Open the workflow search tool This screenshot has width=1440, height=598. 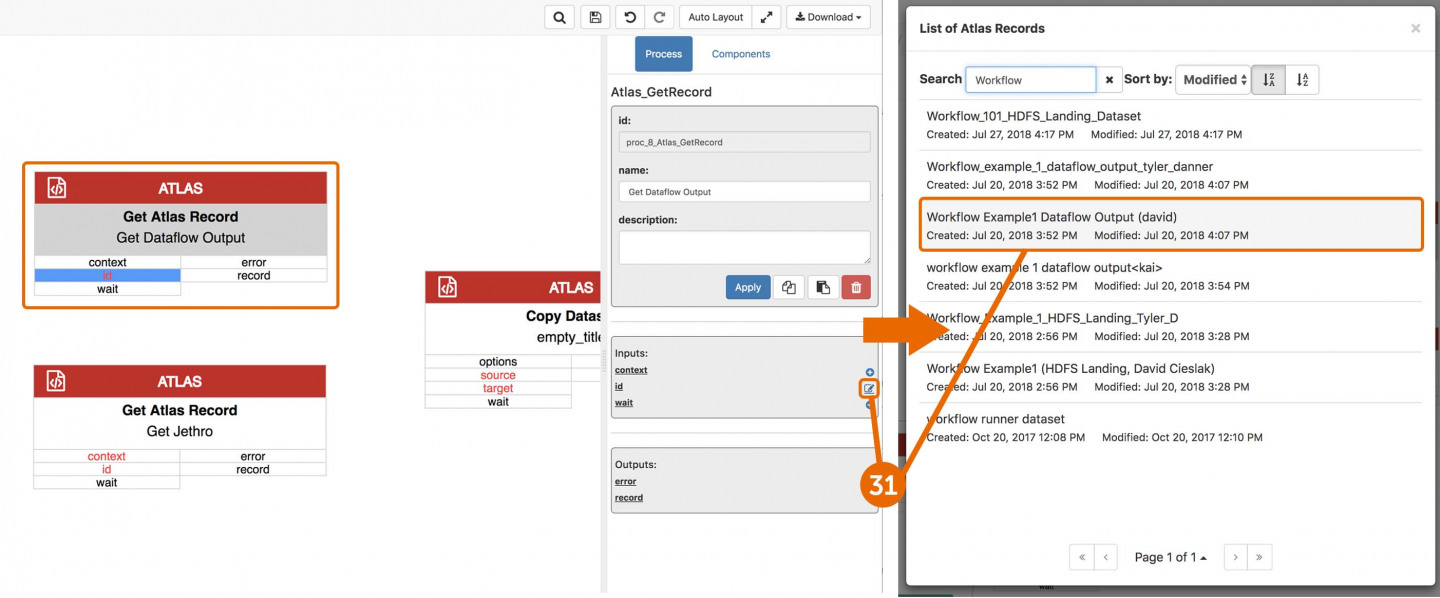coord(559,17)
